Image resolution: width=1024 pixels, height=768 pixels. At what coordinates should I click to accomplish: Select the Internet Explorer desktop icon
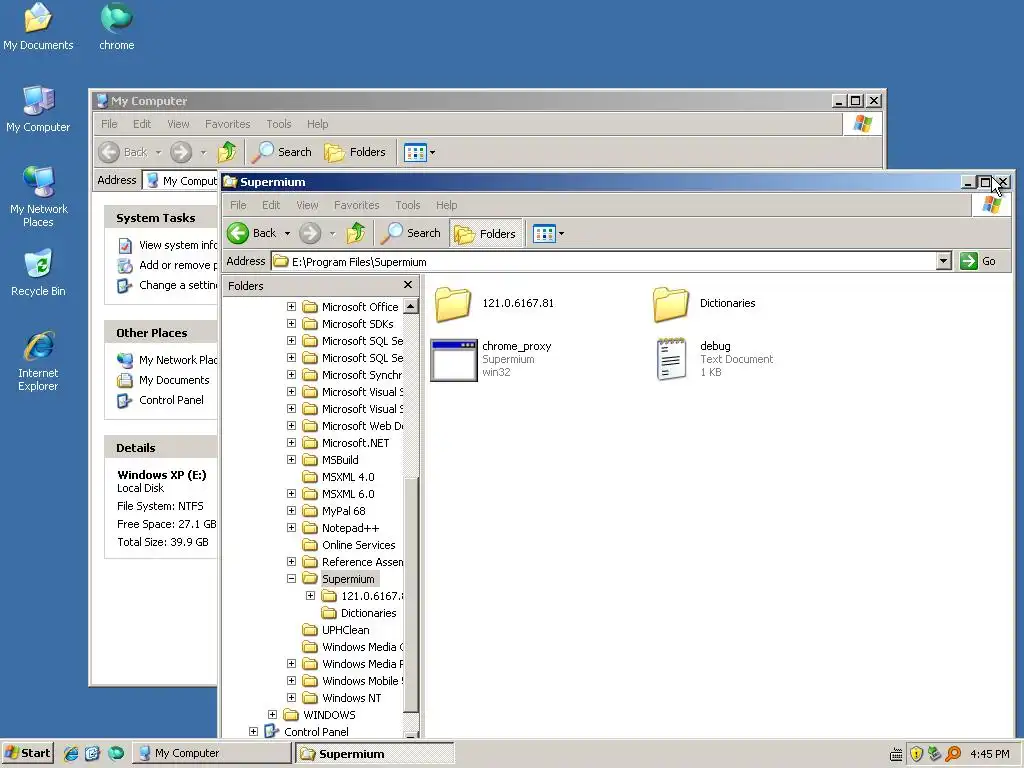pos(38,362)
